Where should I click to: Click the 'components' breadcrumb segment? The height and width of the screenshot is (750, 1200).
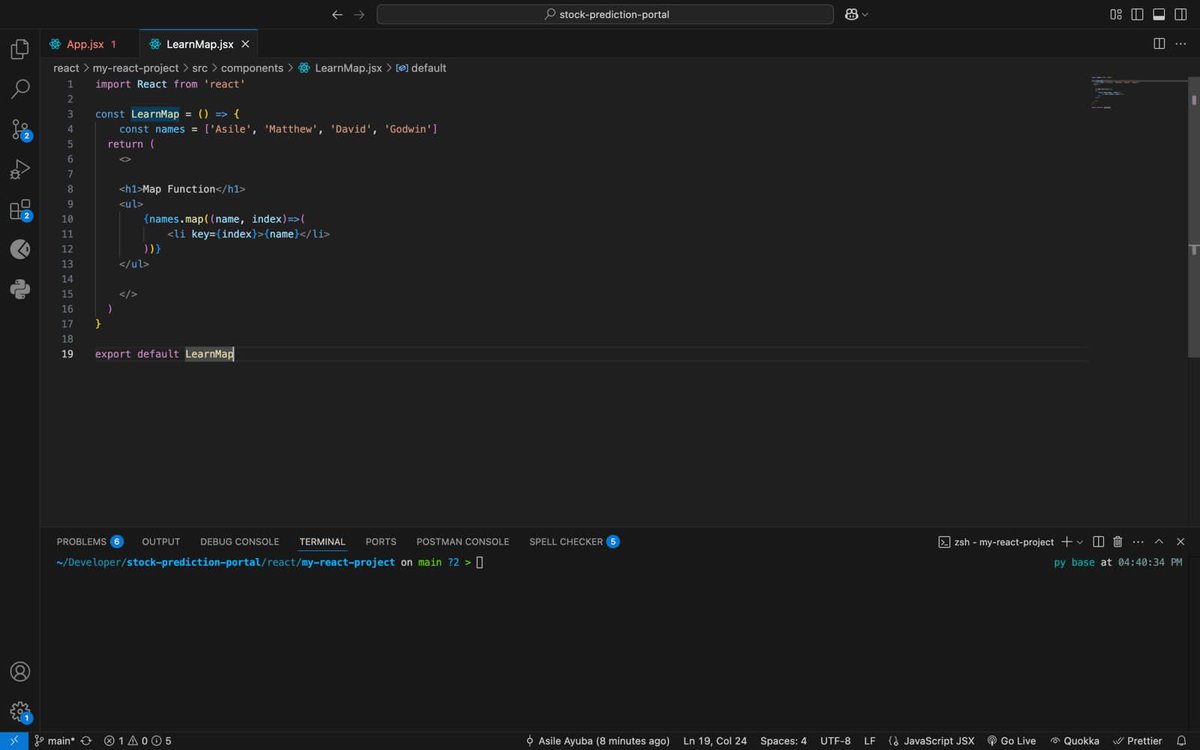252,68
